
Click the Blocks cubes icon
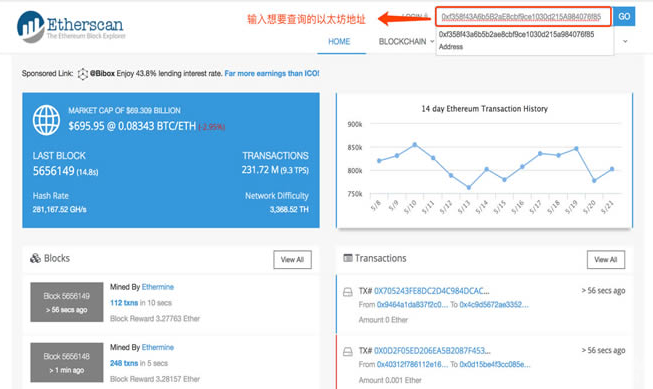click(35, 259)
